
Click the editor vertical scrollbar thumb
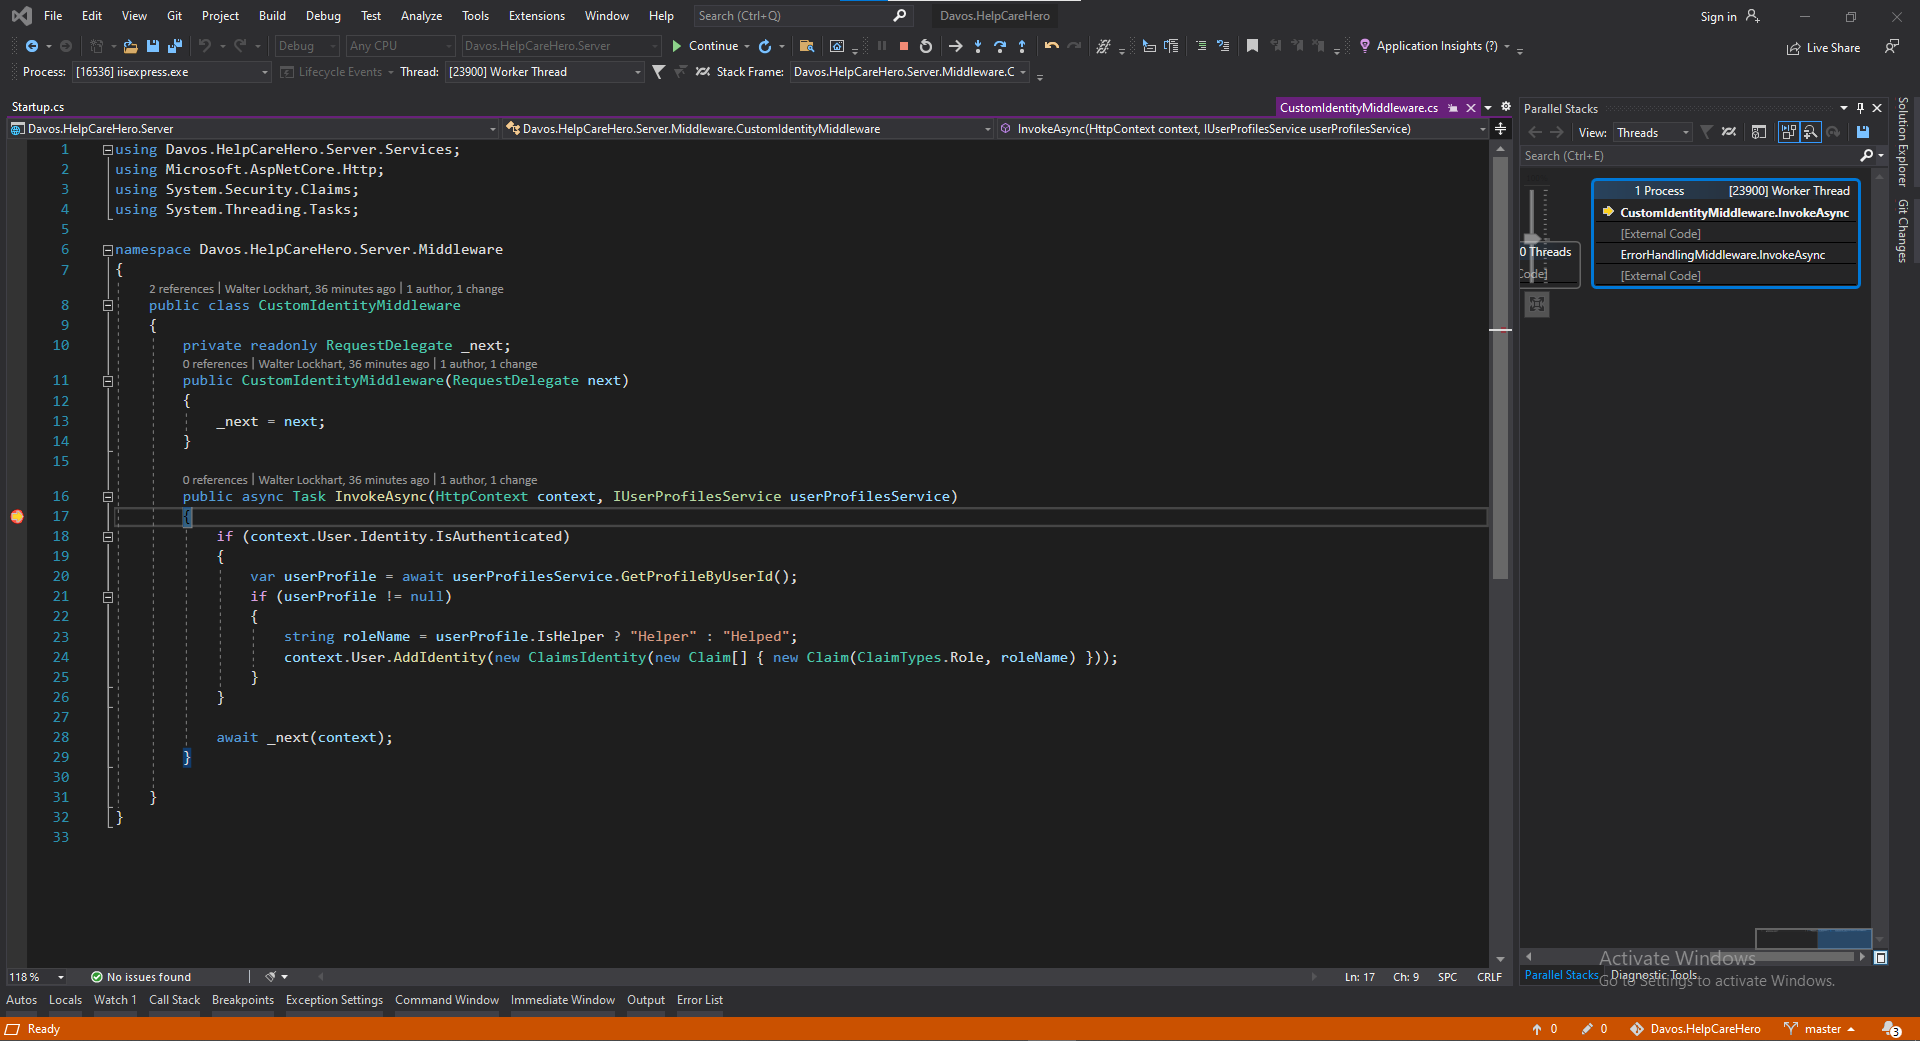(1500, 368)
